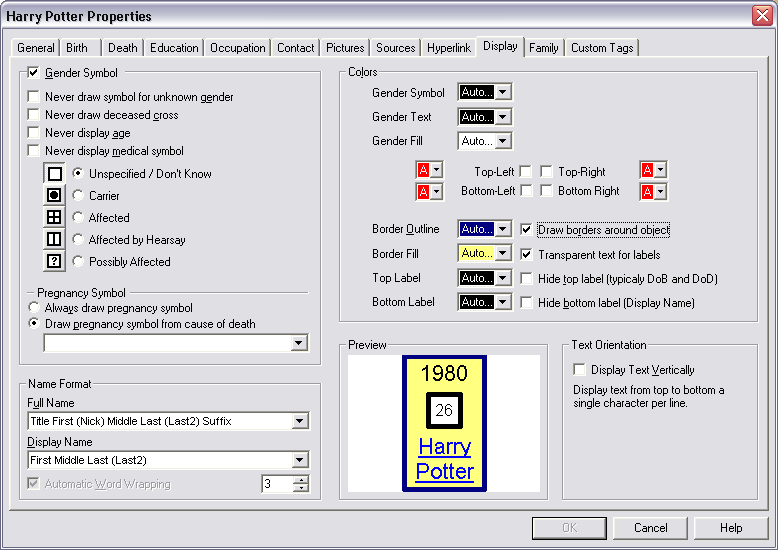Open the Occupation tab
This screenshot has width=778, height=550.
click(238, 48)
